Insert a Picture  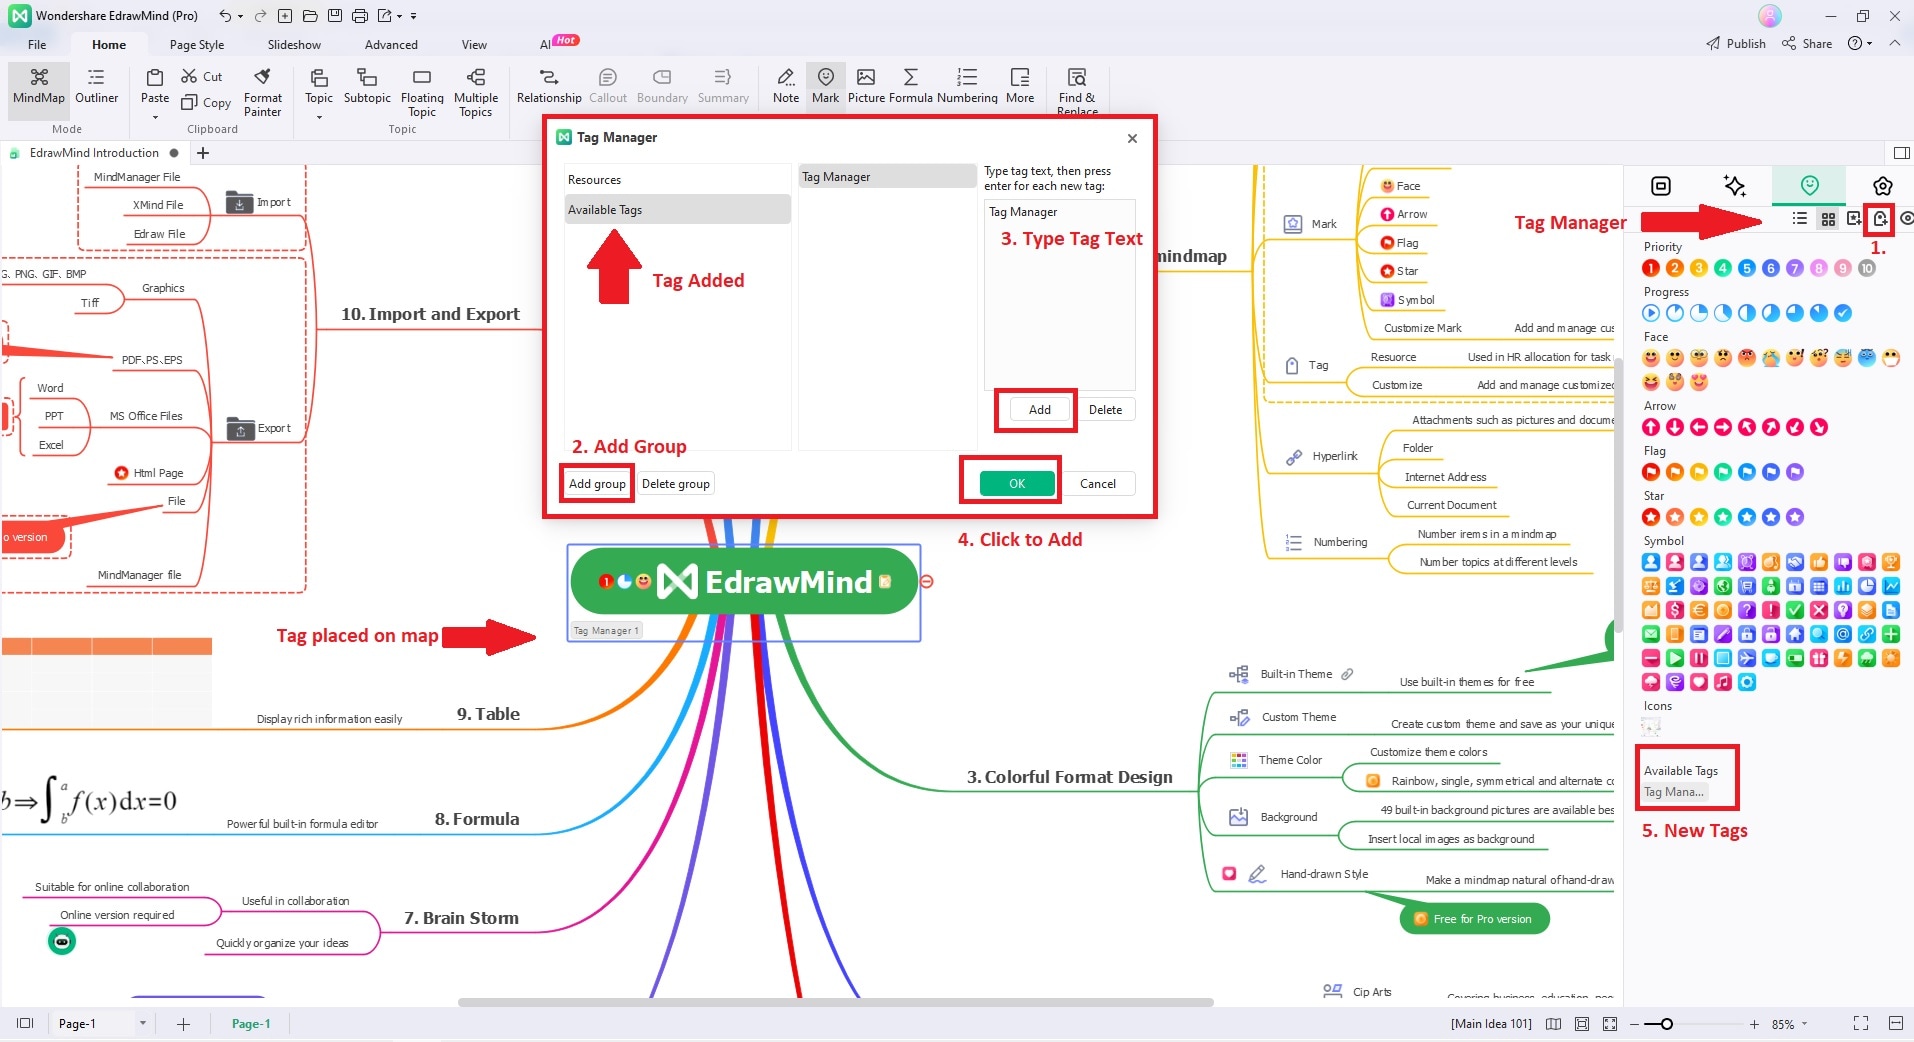(866, 87)
